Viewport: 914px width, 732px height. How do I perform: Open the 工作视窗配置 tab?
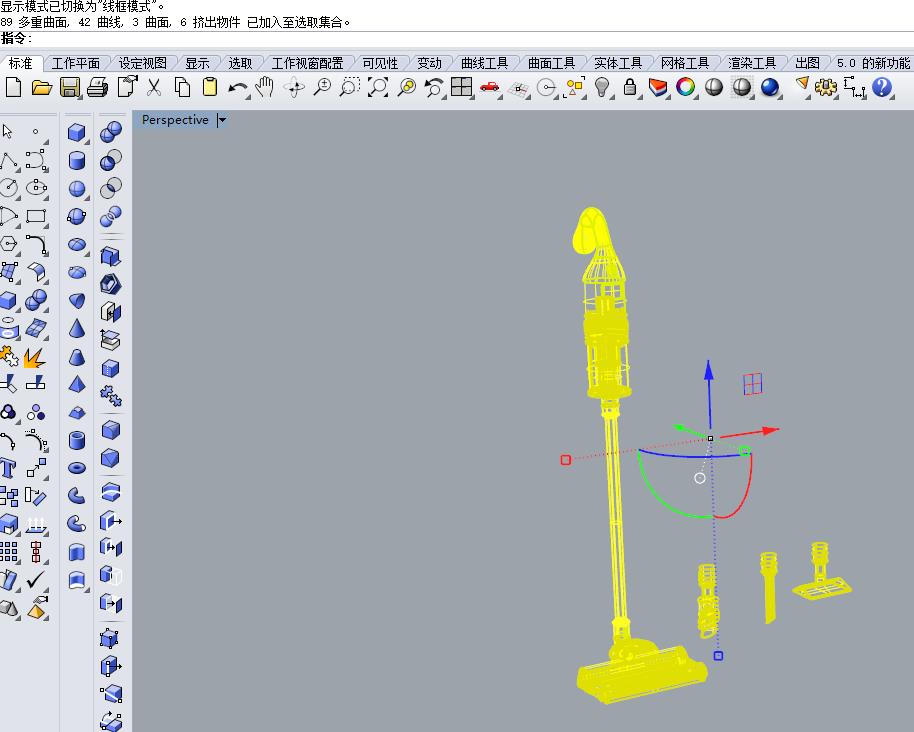pyautogui.click(x=307, y=63)
